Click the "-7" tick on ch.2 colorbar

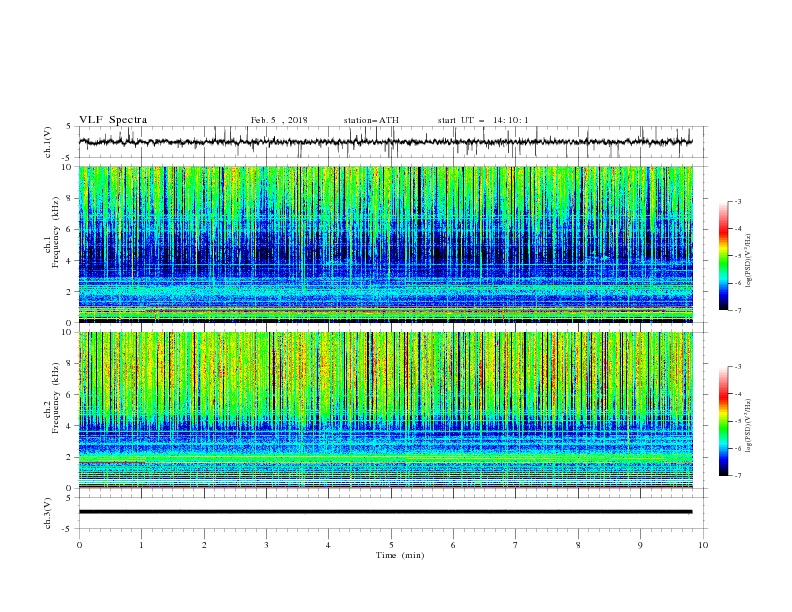pyautogui.click(x=738, y=476)
